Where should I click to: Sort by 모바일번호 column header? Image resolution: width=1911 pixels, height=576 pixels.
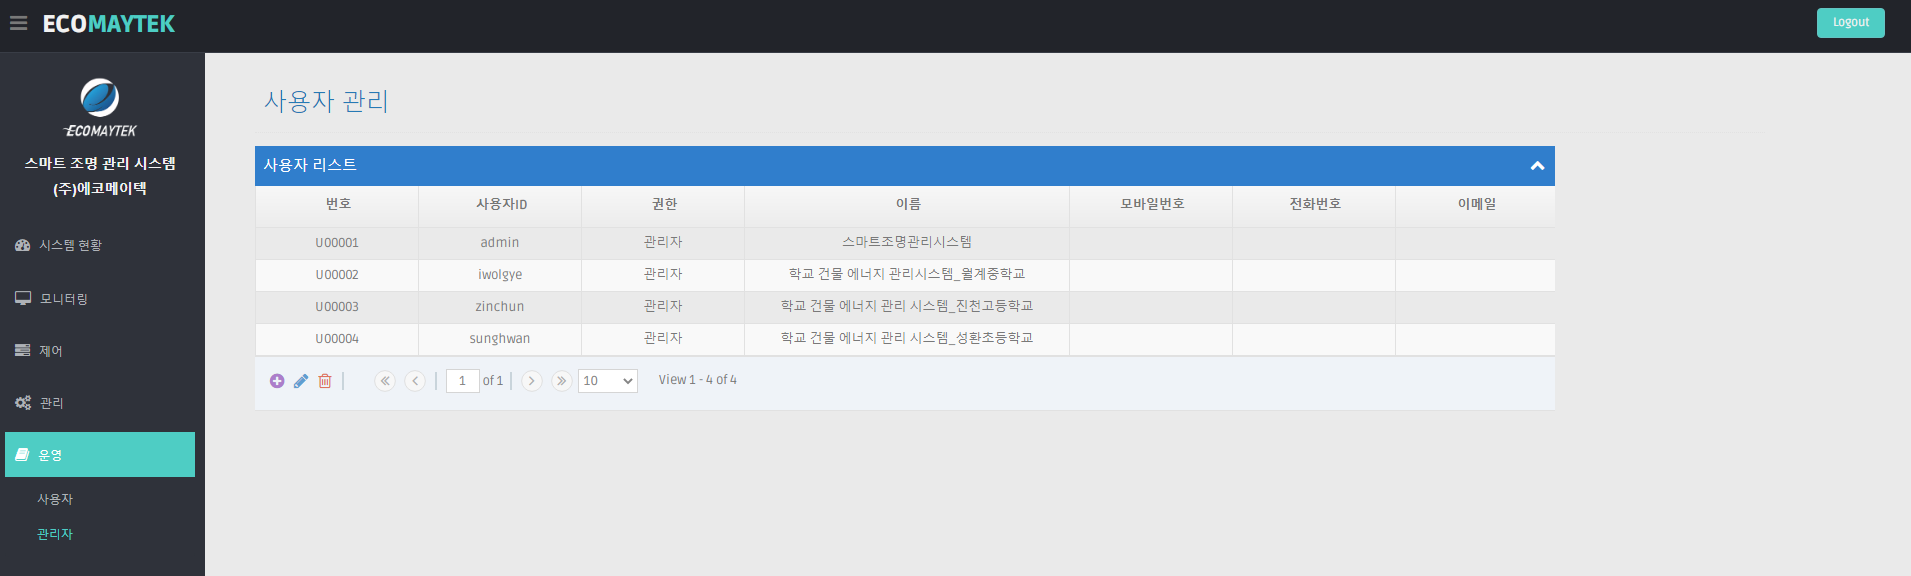pyautogui.click(x=1152, y=204)
